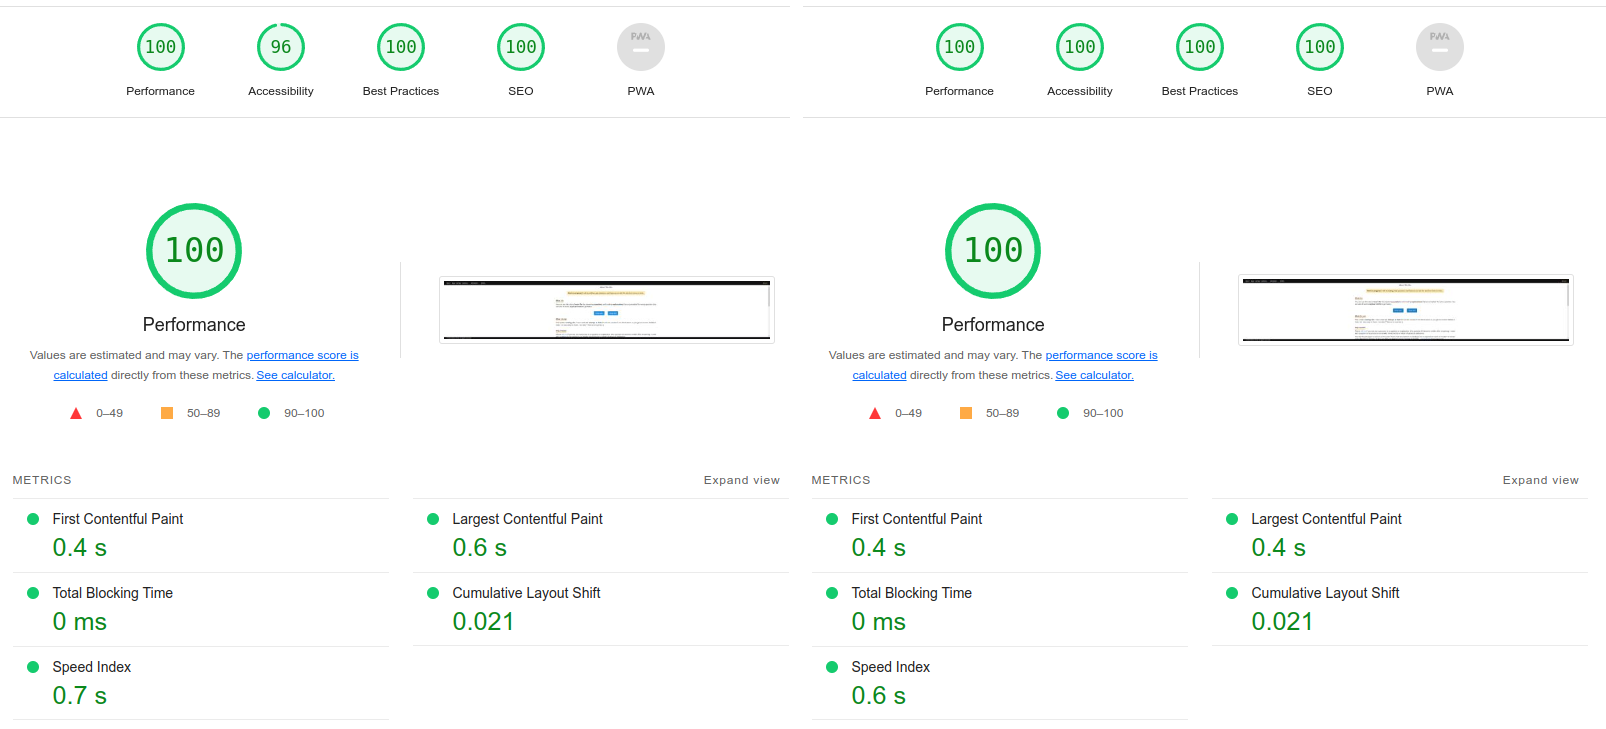Expand the Speed Index metric showing 0.6 s
1606x729 pixels.
[890, 667]
